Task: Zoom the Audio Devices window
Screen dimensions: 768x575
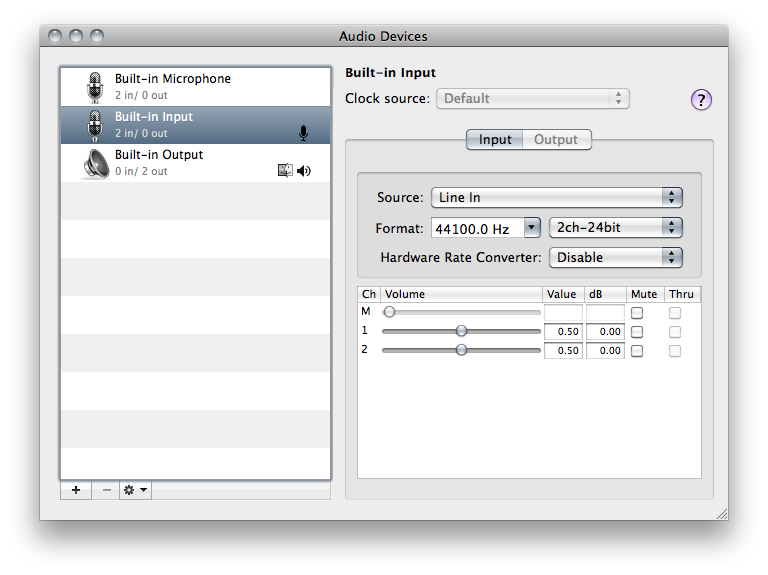Action: pyautogui.click(x=97, y=36)
